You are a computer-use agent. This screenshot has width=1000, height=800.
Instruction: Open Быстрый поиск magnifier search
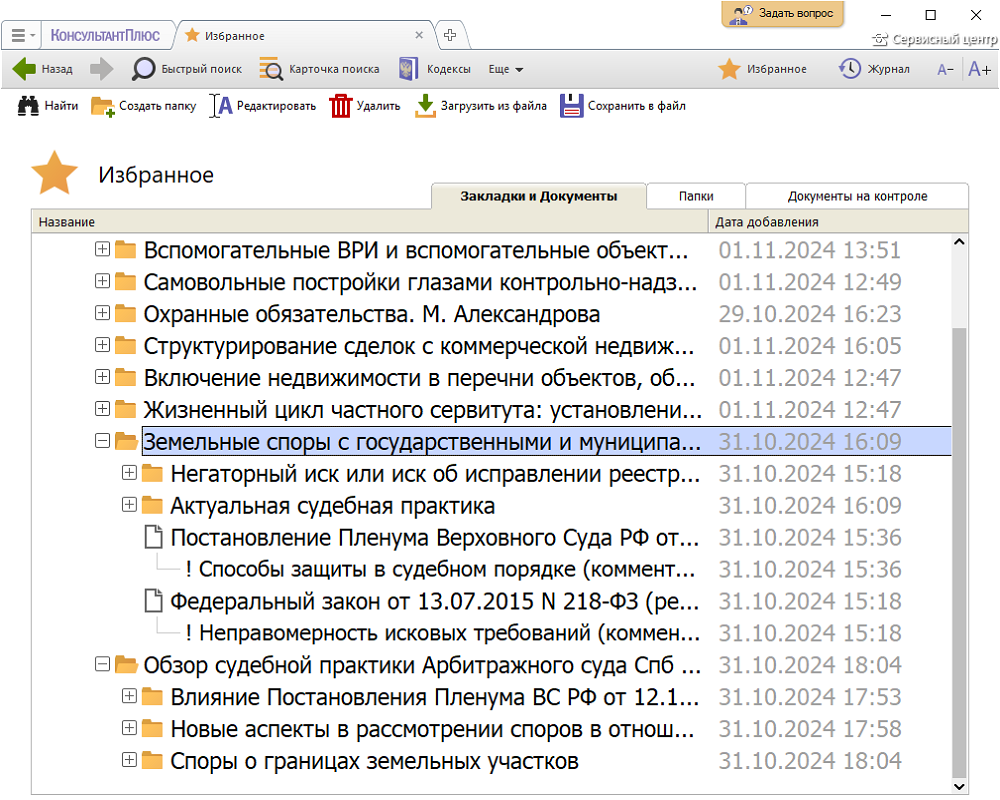click(x=145, y=69)
